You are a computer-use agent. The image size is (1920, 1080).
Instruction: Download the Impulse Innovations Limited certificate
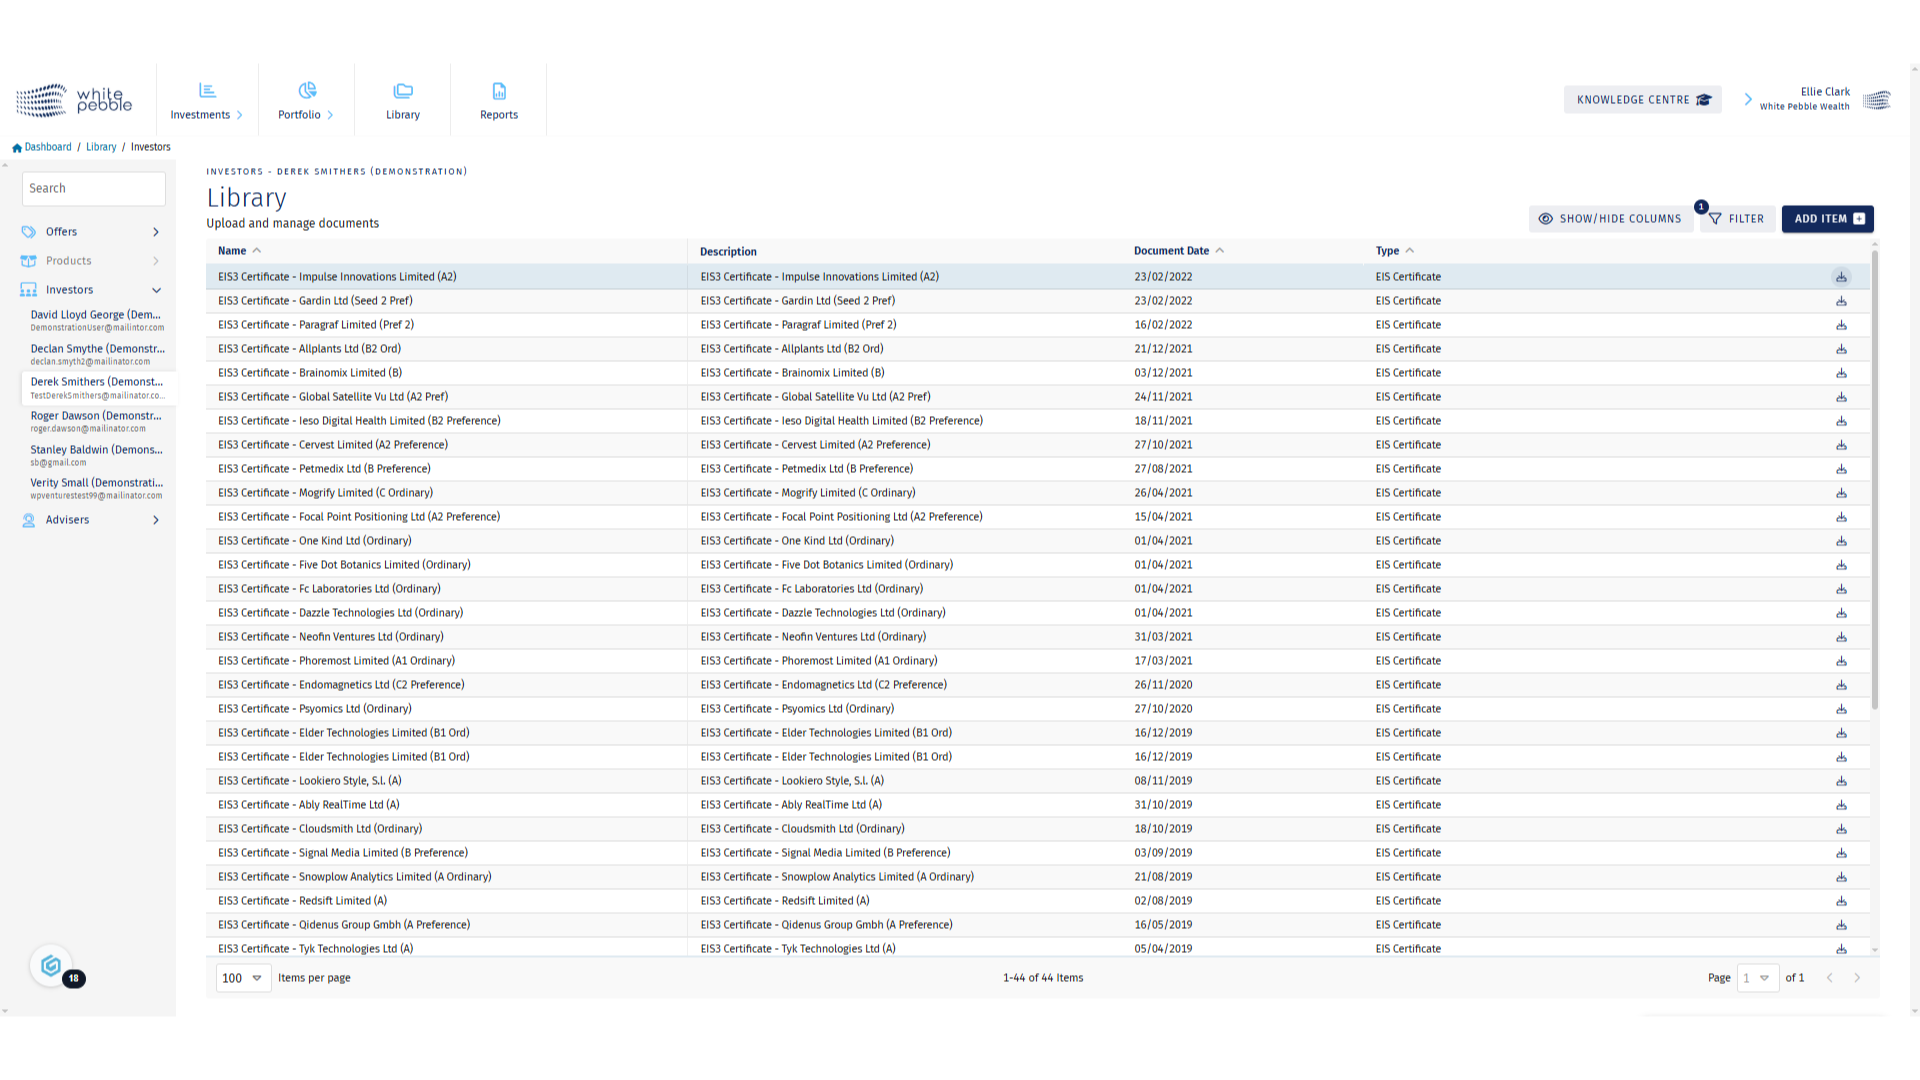(1841, 277)
